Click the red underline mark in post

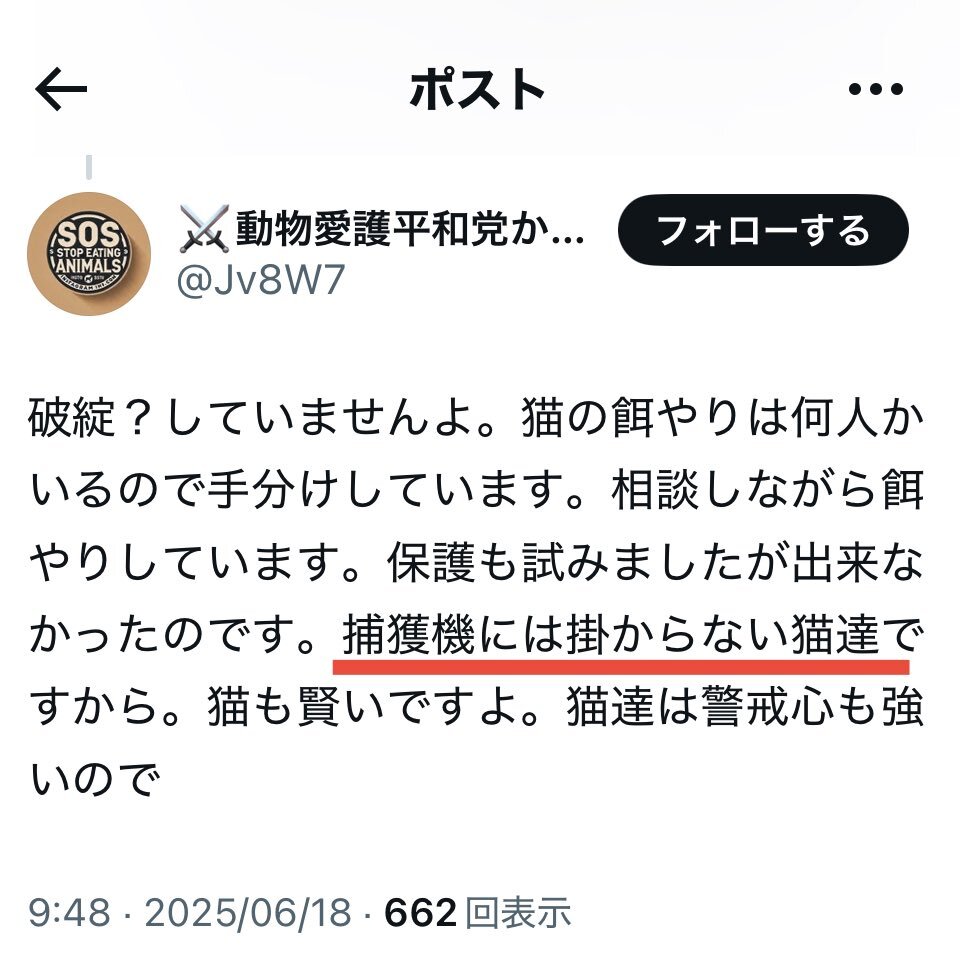pyautogui.click(x=621, y=666)
